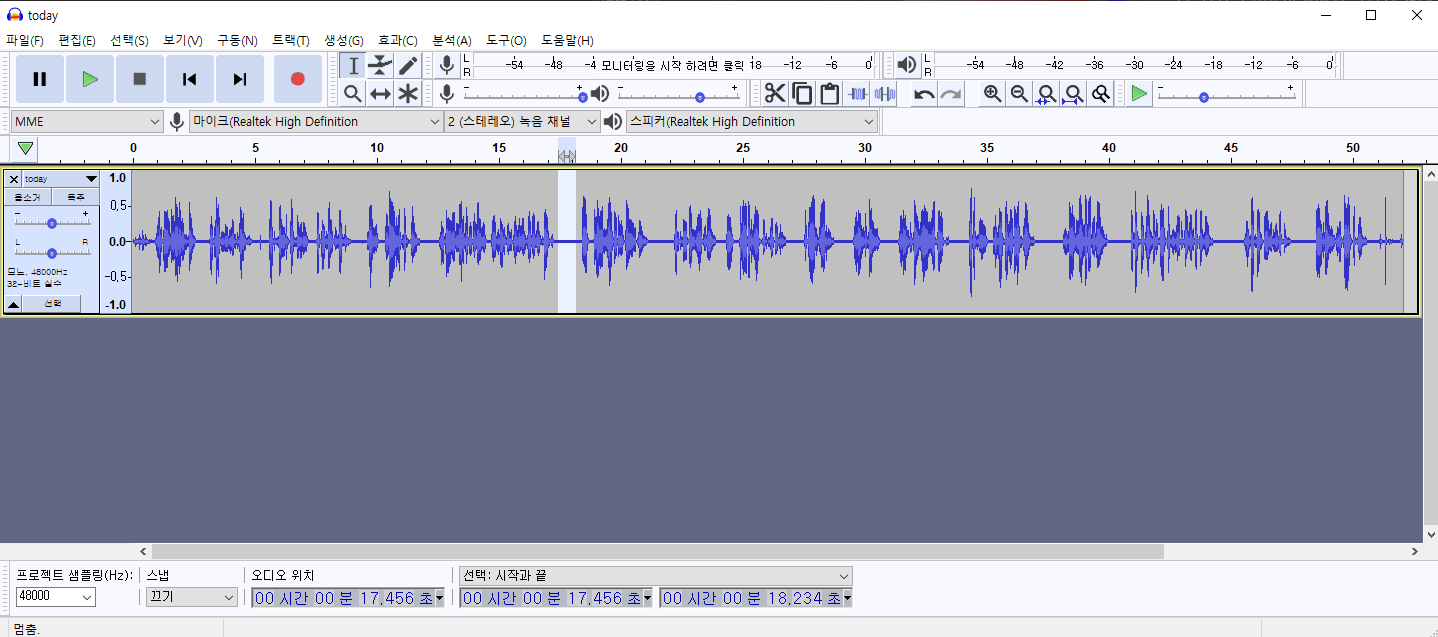The width and height of the screenshot is (1438, 637).
Task: Paste clipboard audio
Action: pyautogui.click(x=829, y=94)
